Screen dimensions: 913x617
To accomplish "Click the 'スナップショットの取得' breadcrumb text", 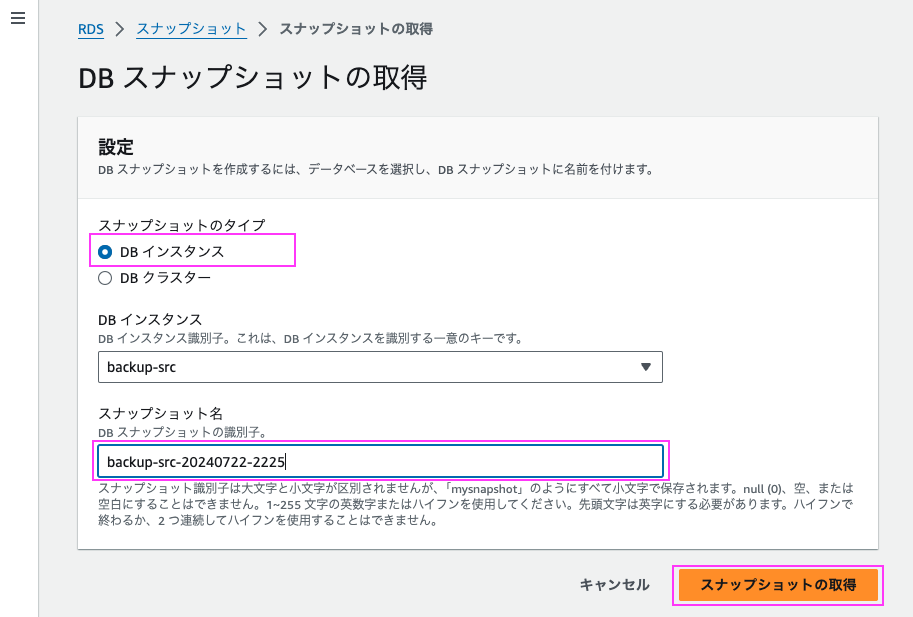I will coord(356,29).
